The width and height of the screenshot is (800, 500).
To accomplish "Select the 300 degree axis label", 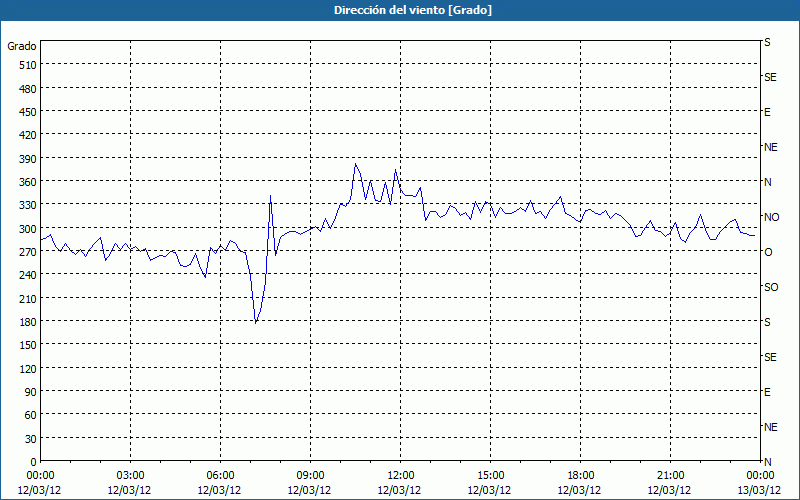I will tap(28, 229).
